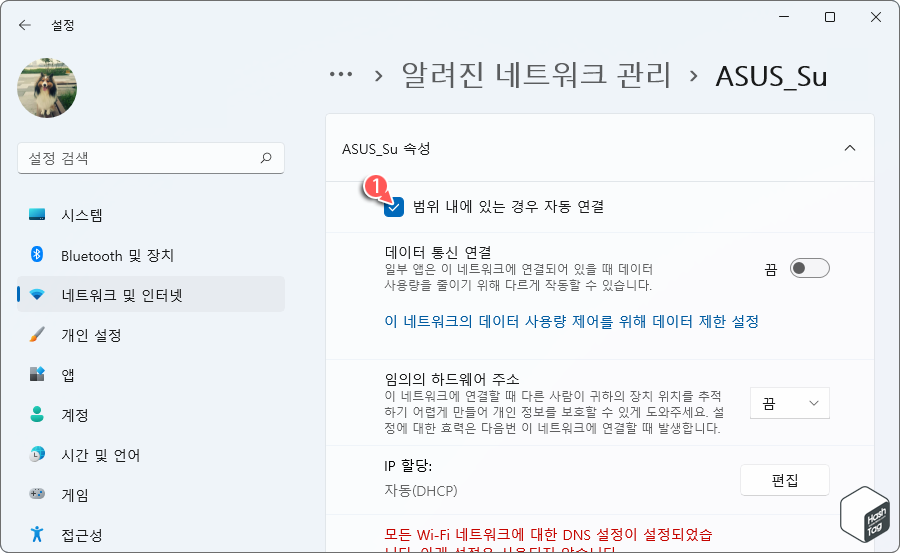
Task: Uncheck 범위 내에 있는 경우 자동 연결
Action: point(394,207)
